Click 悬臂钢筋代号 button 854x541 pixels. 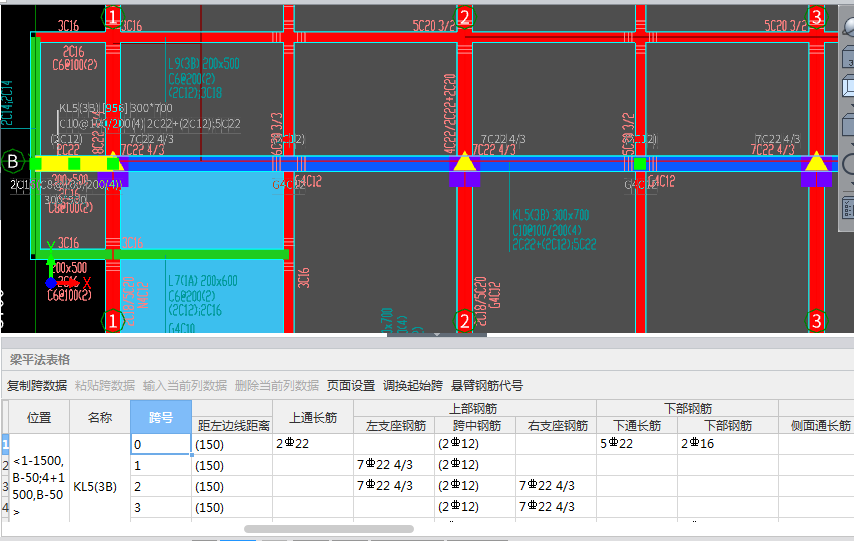click(487, 386)
